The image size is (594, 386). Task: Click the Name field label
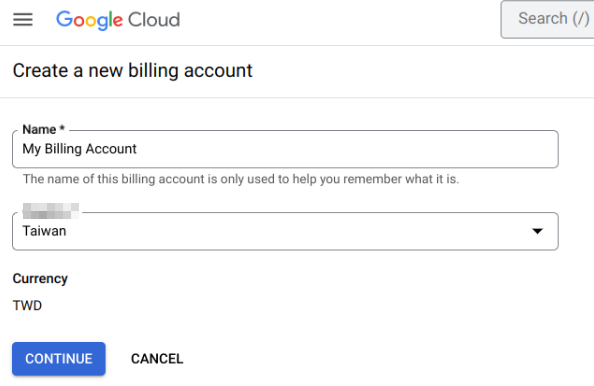[x=39, y=130]
